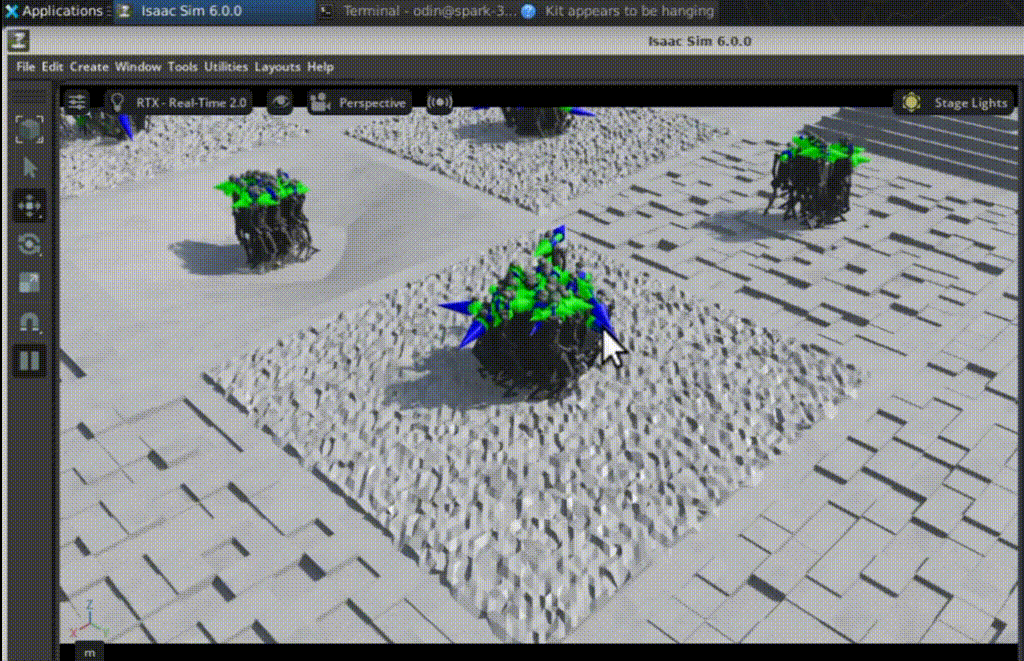The width and height of the screenshot is (1024, 661).
Task: Open the eye visibility options menu
Action: click(281, 102)
